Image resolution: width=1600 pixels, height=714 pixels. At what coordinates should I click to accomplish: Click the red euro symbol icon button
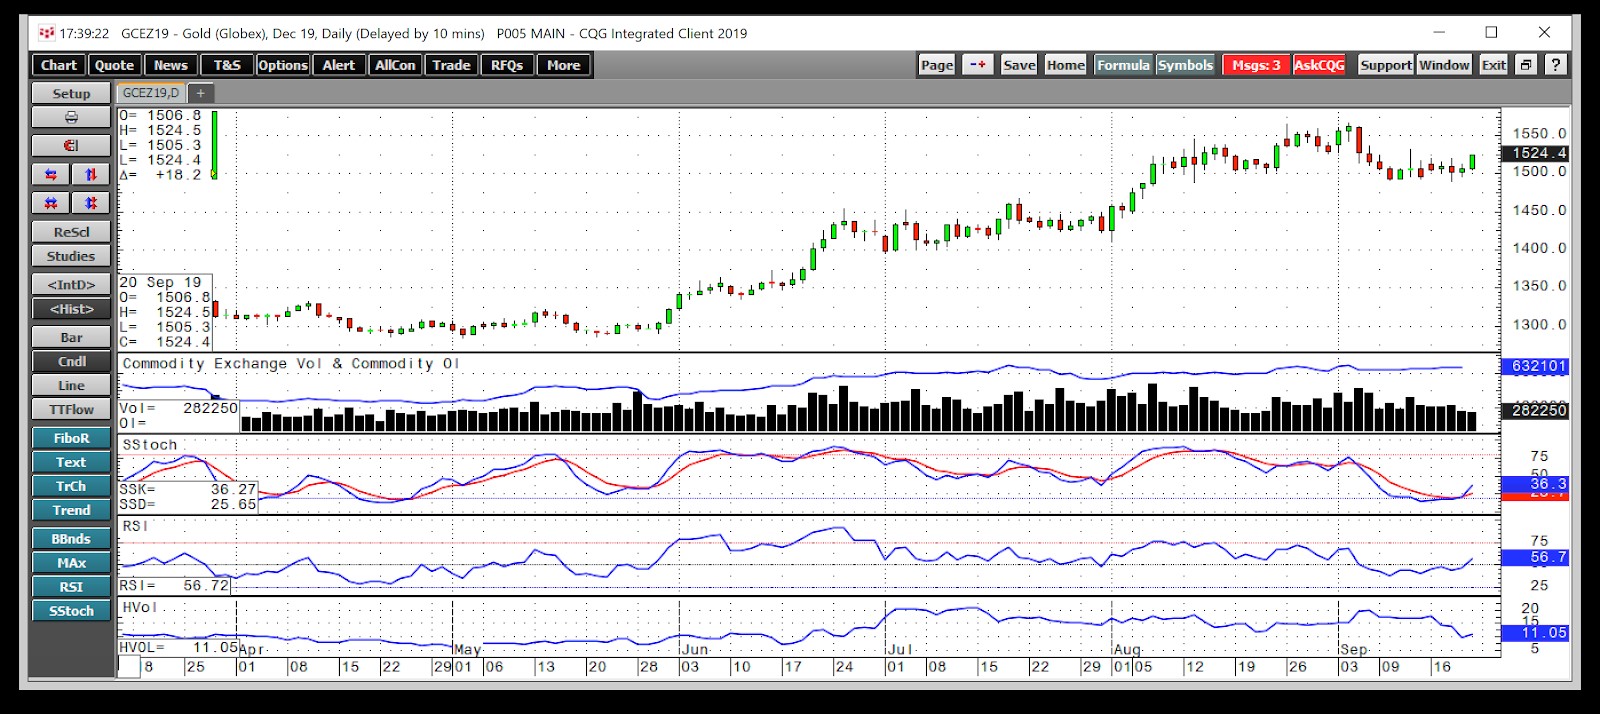pos(71,146)
